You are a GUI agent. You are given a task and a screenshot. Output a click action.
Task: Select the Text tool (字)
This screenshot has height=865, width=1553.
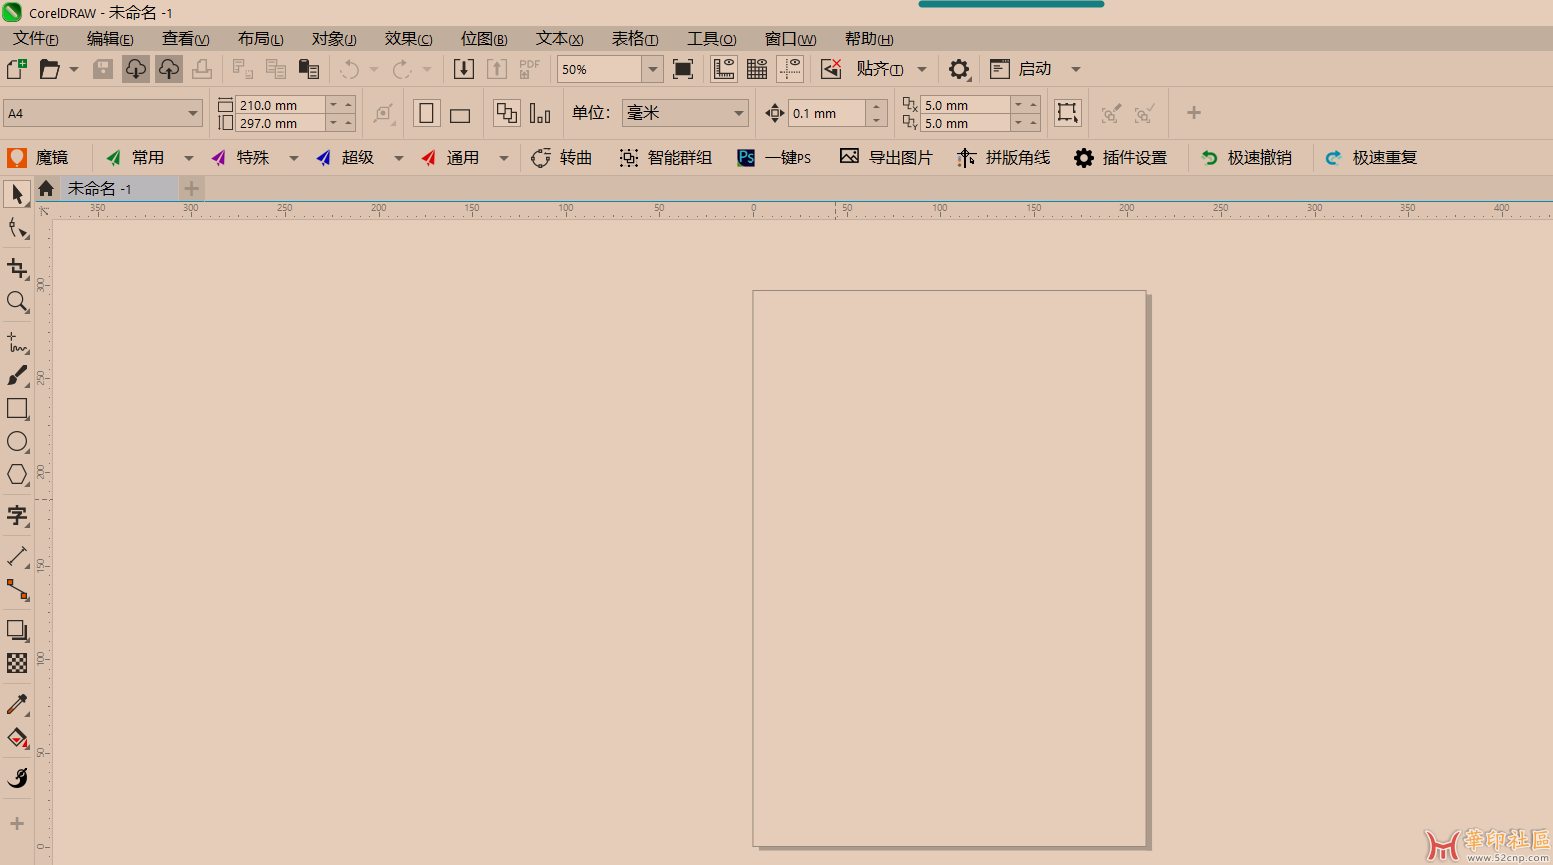[17, 515]
